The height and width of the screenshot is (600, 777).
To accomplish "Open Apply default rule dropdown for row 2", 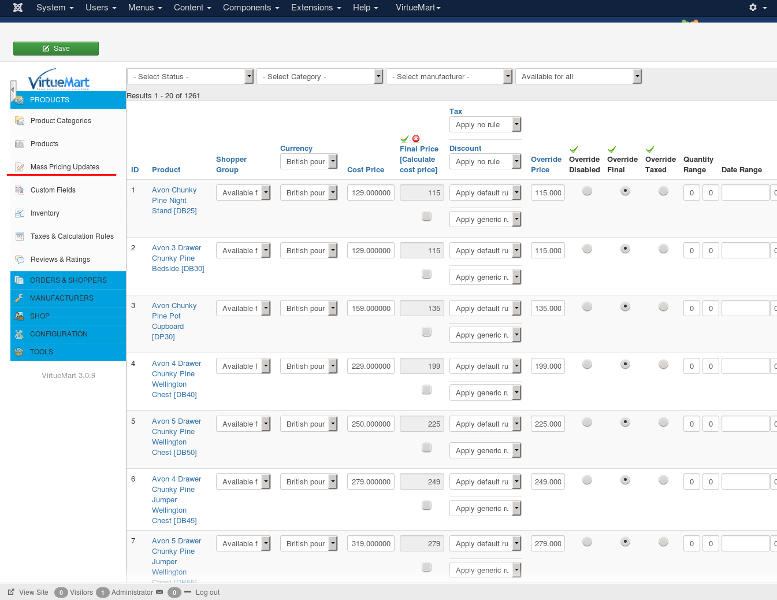I will pos(485,251).
